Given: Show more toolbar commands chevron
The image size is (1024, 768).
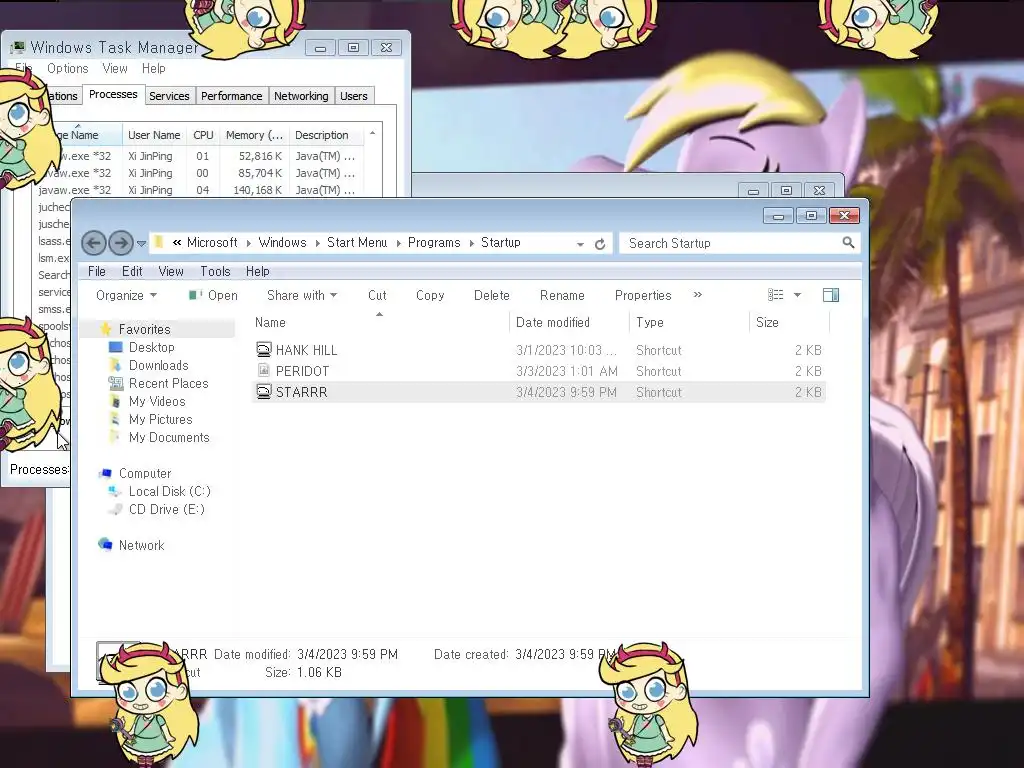Looking at the screenshot, I should pos(697,295).
